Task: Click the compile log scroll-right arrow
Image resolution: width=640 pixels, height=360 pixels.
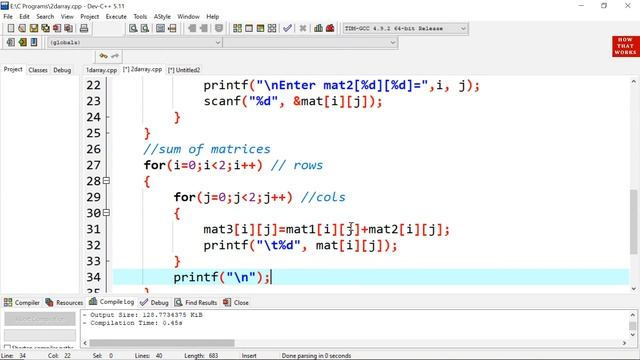Action: click(x=624, y=343)
